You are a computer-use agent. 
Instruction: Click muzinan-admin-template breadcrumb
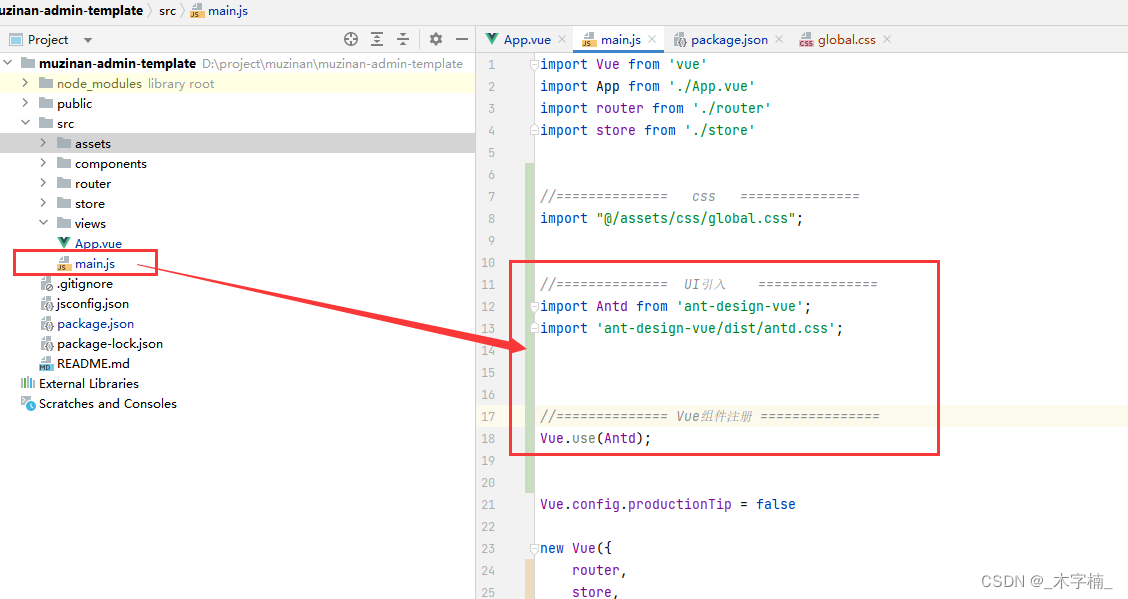click(71, 11)
